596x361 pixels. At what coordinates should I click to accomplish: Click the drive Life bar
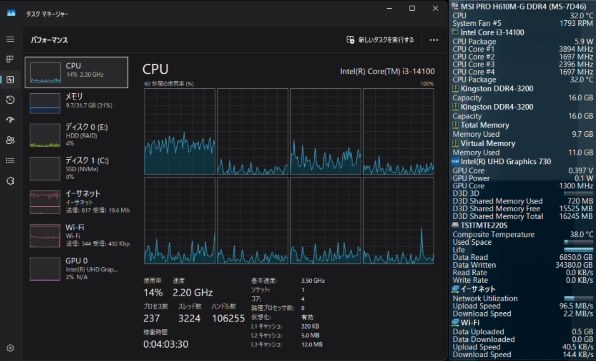(578, 250)
